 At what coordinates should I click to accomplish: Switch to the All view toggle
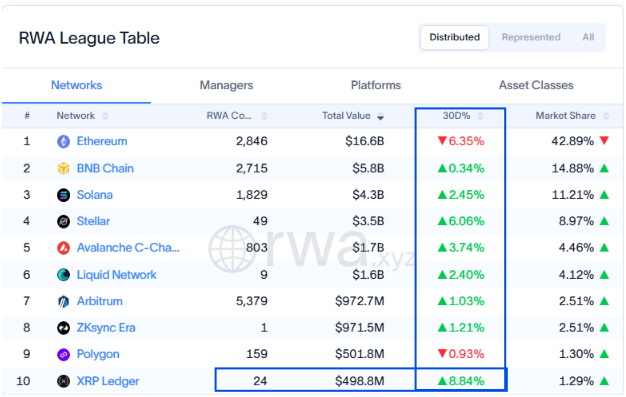point(588,38)
